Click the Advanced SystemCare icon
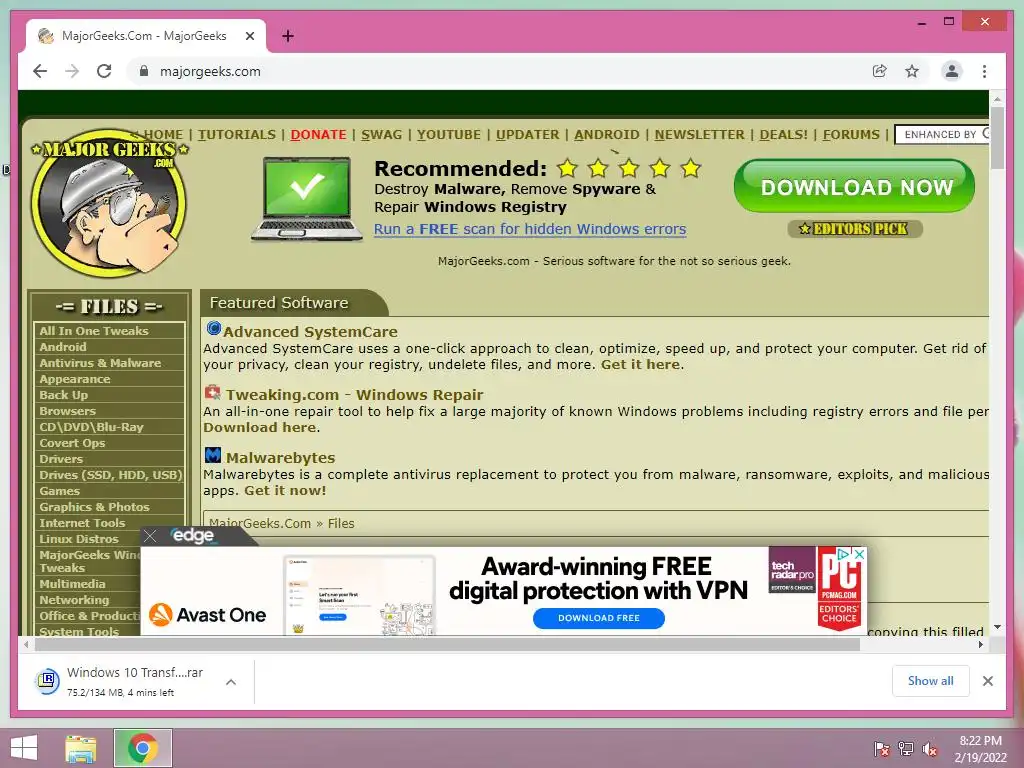 (214, 328)
